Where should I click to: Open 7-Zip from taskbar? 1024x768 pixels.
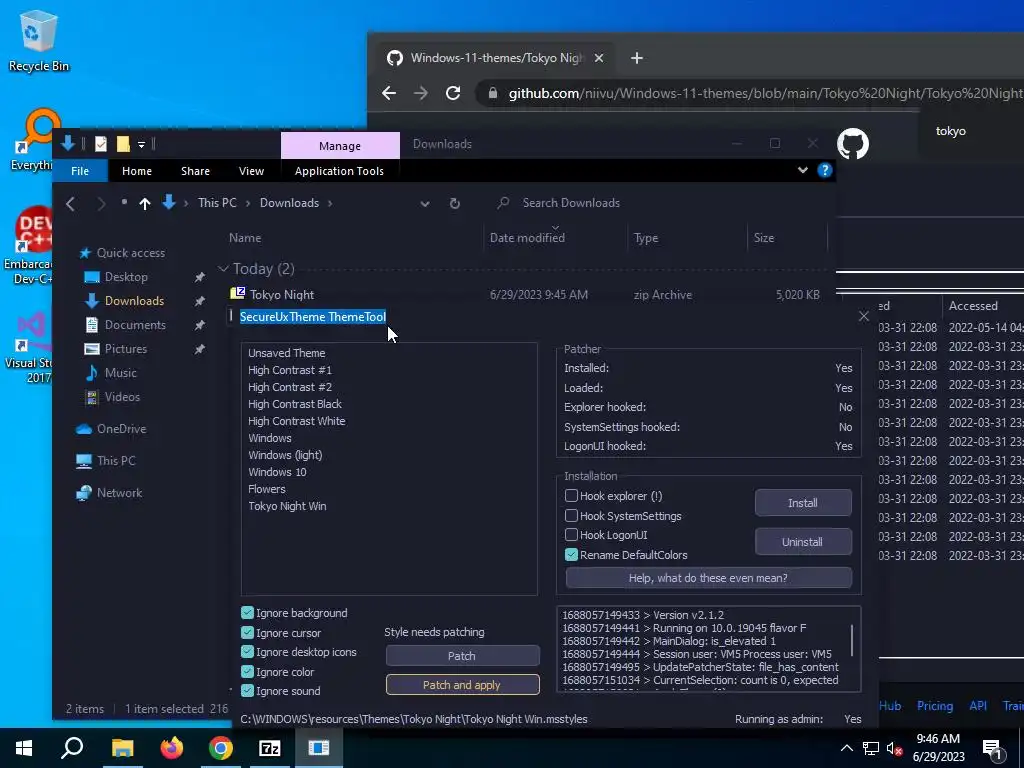click(270, 748)
